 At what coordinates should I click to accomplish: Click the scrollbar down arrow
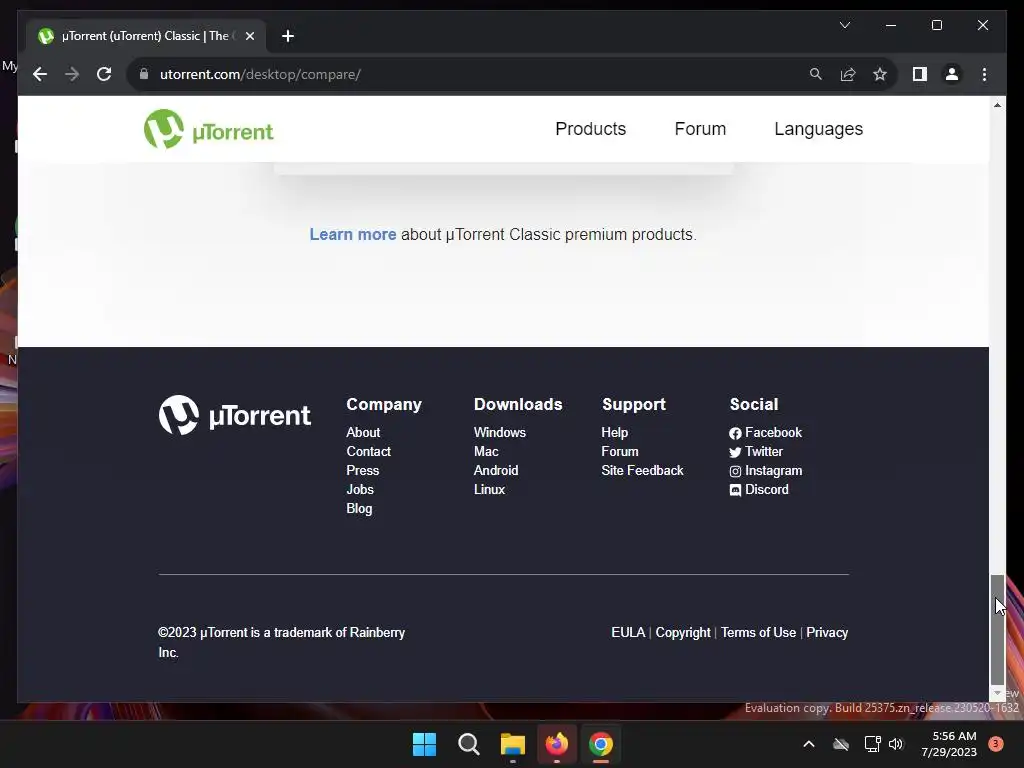point(997,692)
